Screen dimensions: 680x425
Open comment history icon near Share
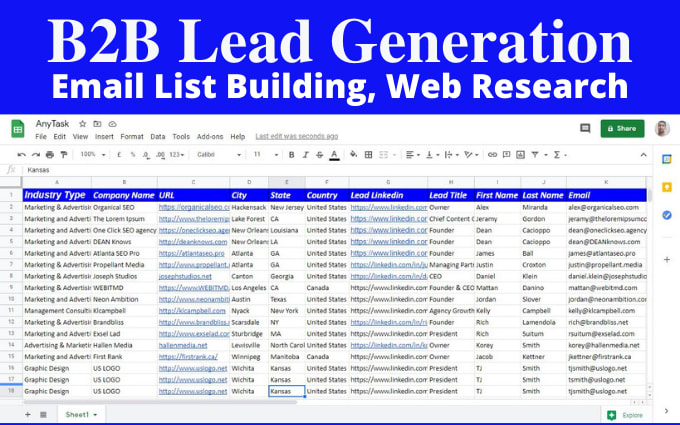coord(585,128)
